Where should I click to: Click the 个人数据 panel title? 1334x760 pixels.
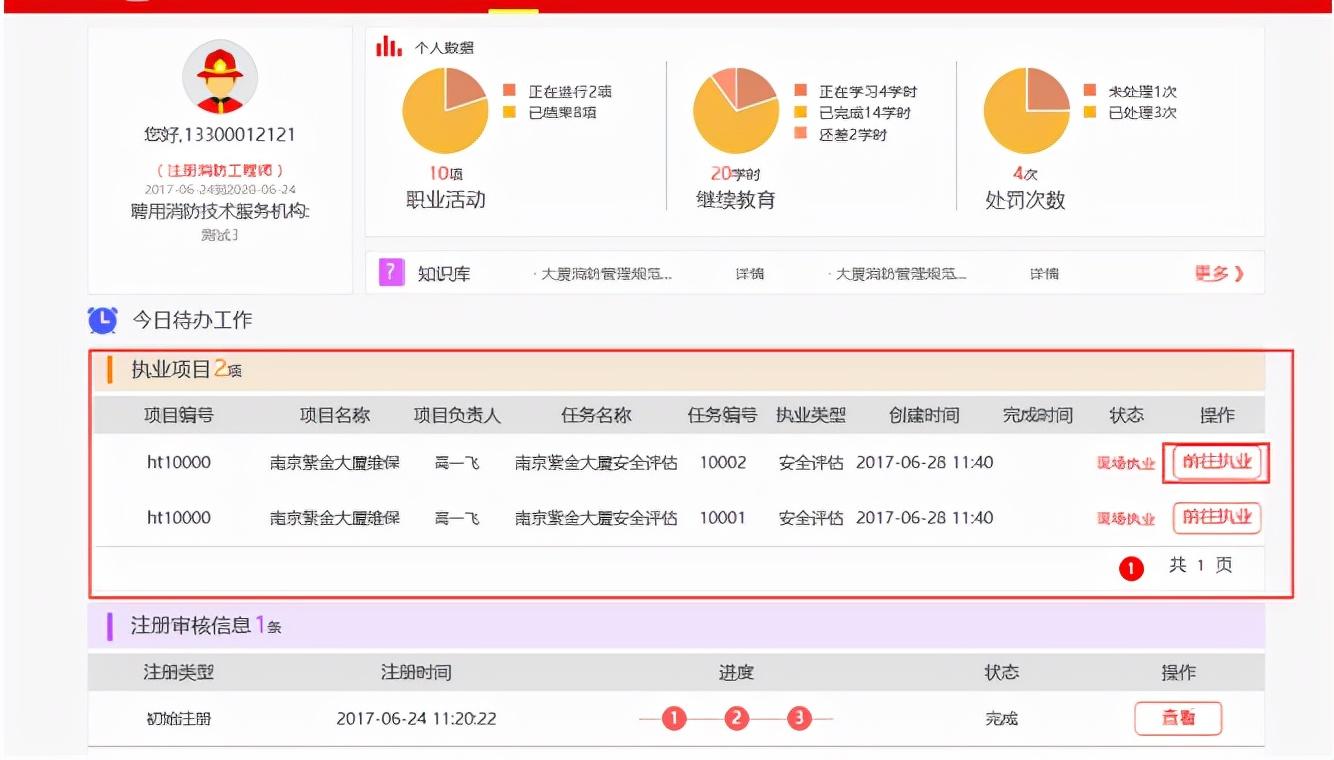click(444, 47)
